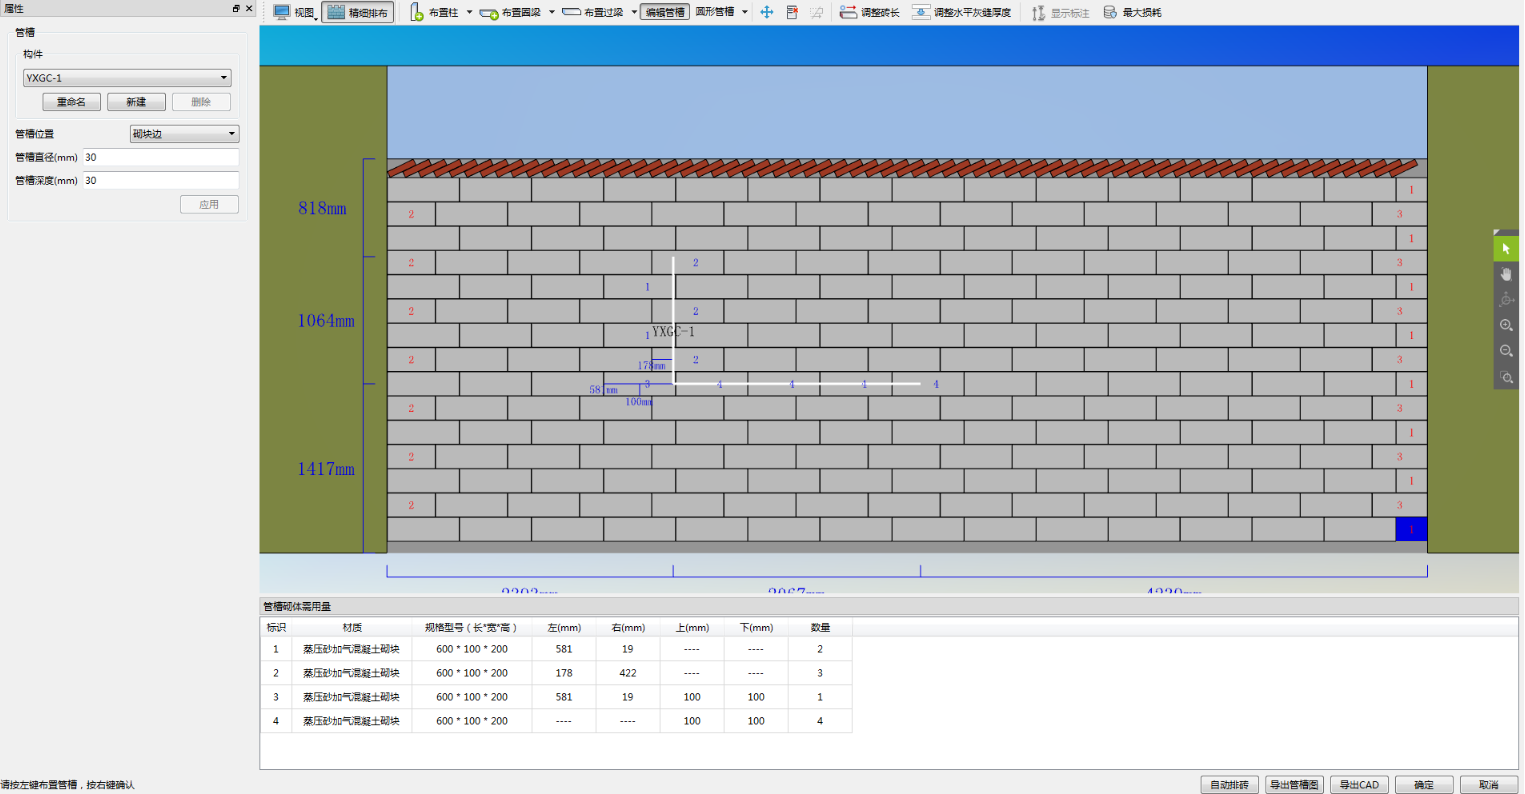This screenshot has width=1525, height=794.
Task: Open the 管槽位置 砌块边 dropdown
Action: pyautogui.click(x=185, y=134)
